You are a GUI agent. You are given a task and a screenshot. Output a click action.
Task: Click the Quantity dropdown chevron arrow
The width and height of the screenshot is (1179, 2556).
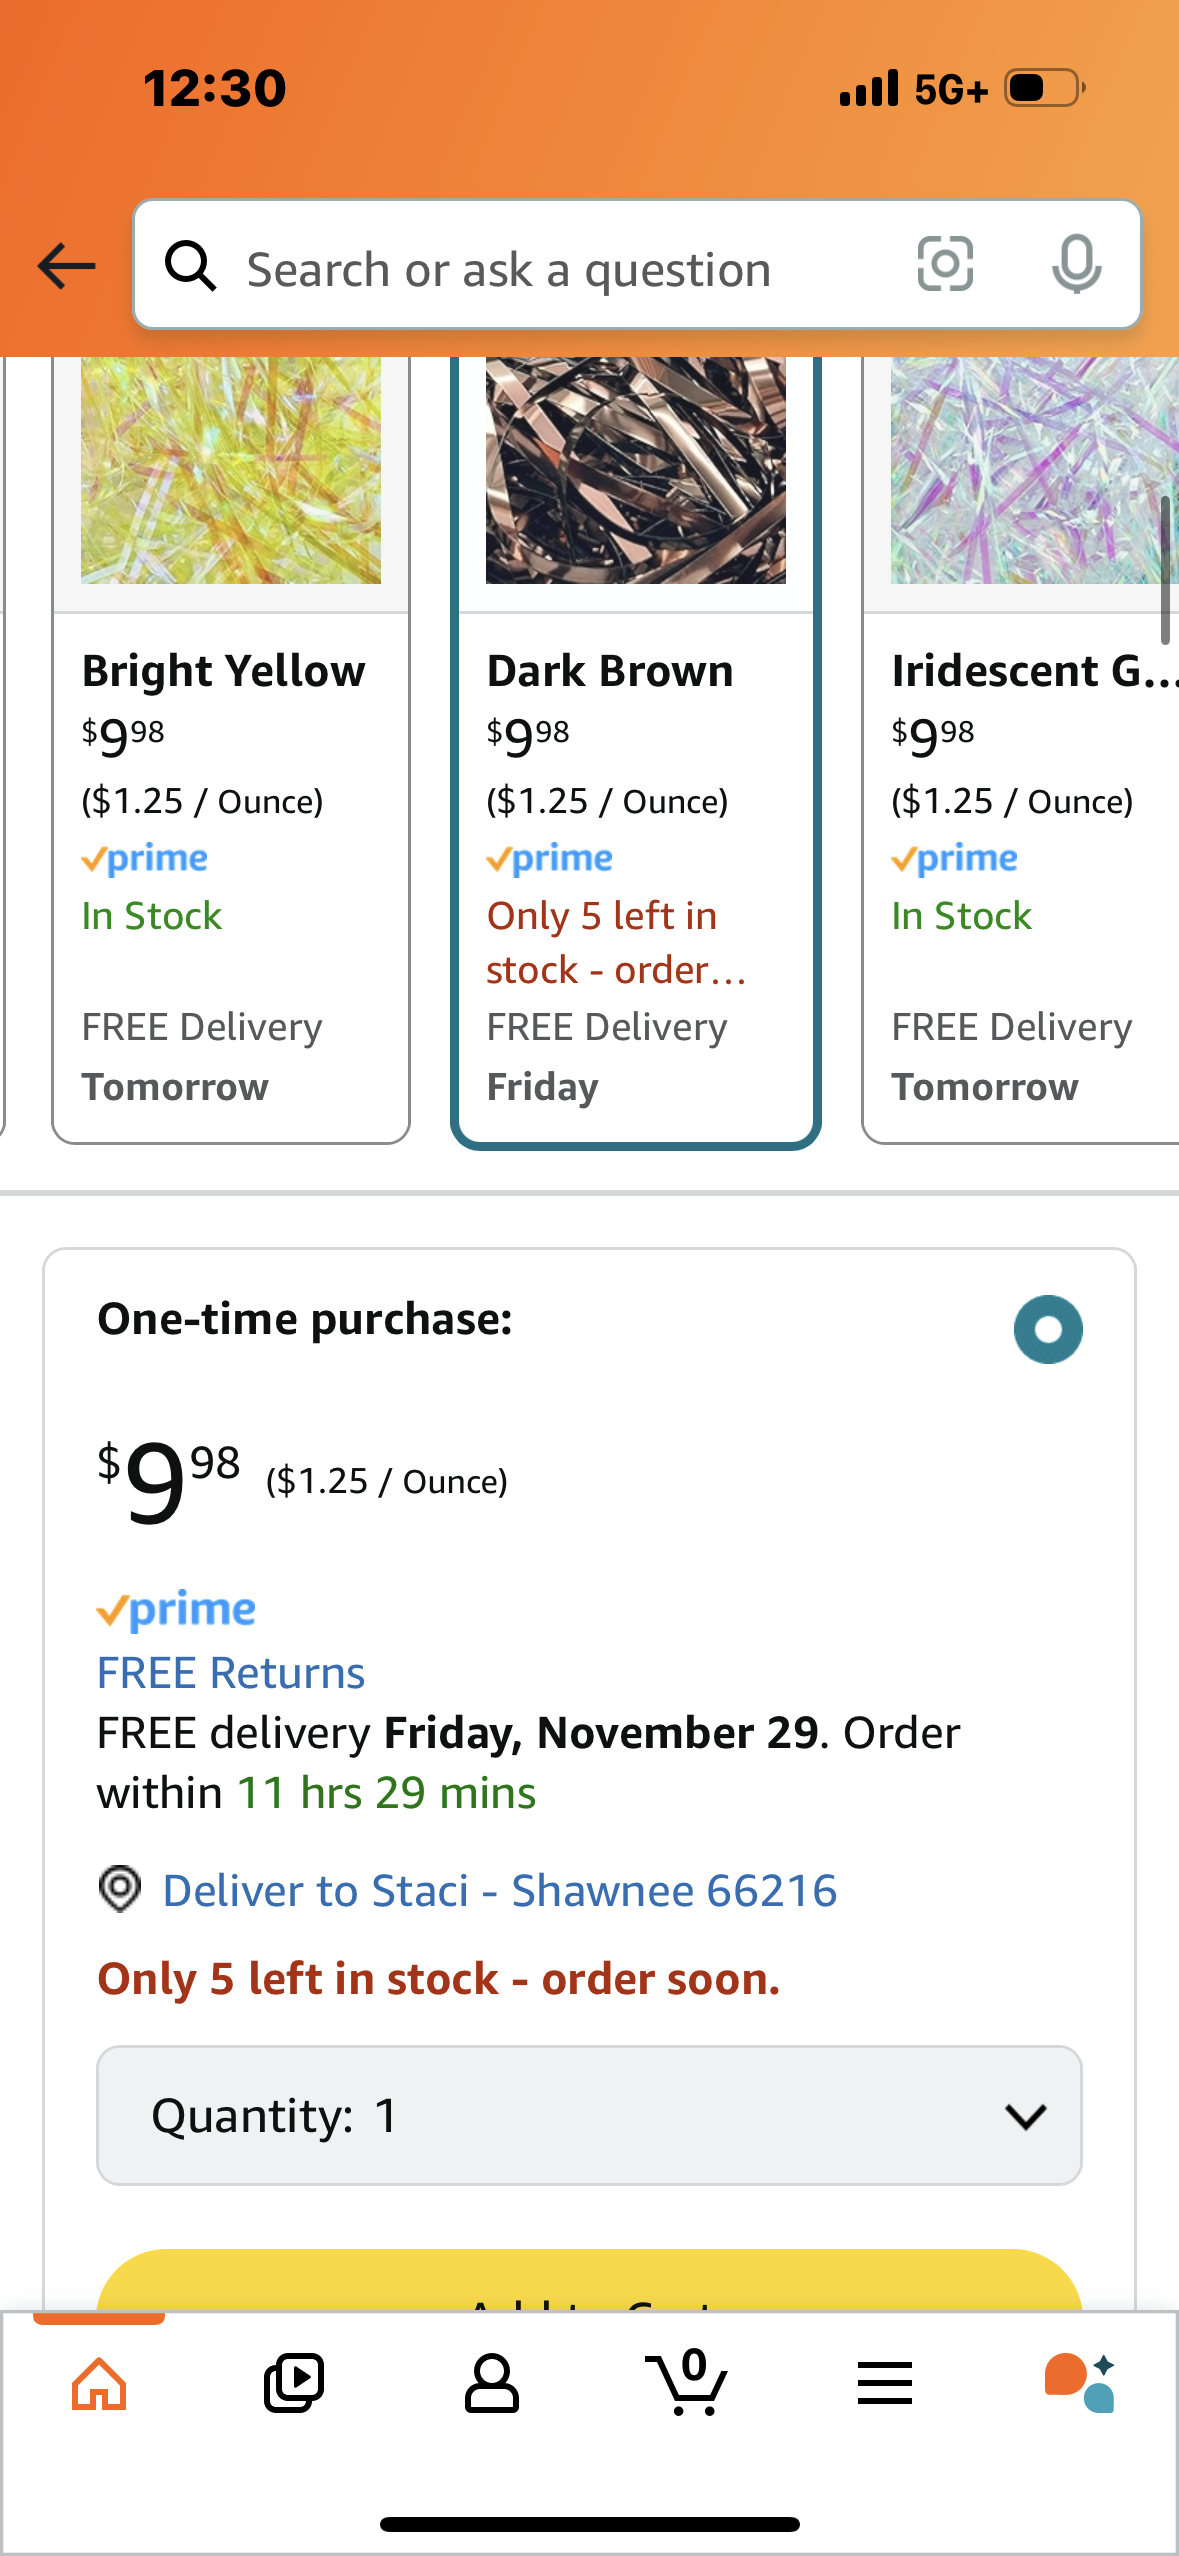pos(1026,2116)
